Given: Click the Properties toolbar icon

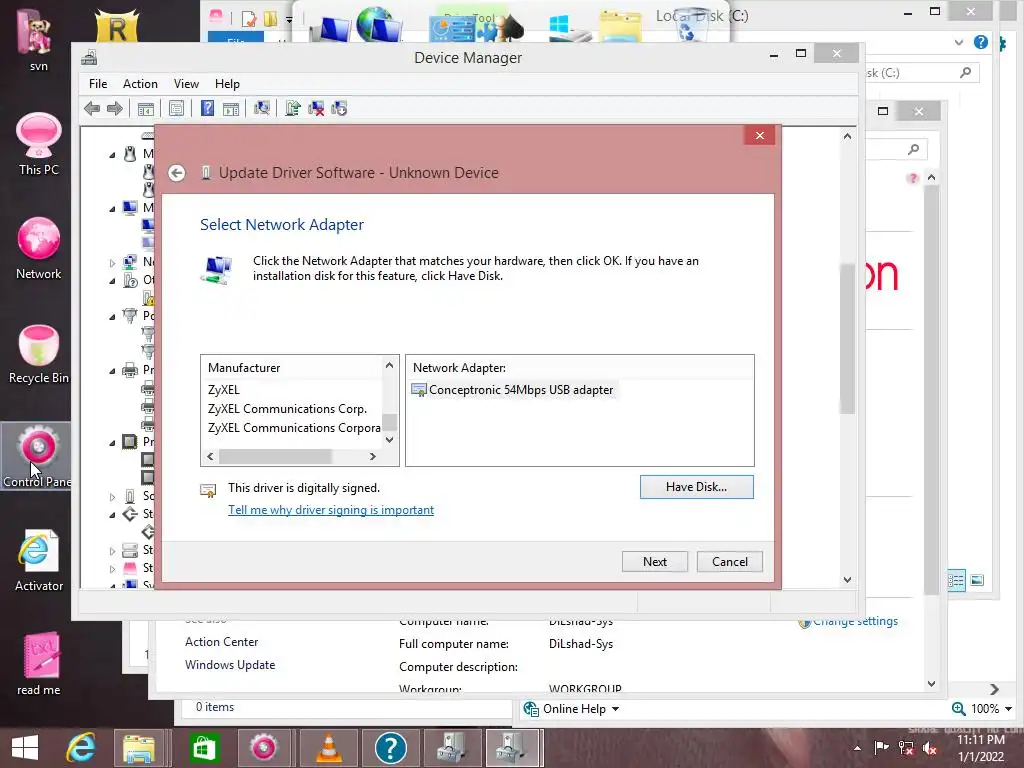Looking at the screenshot, I should (x=176, y=108).
